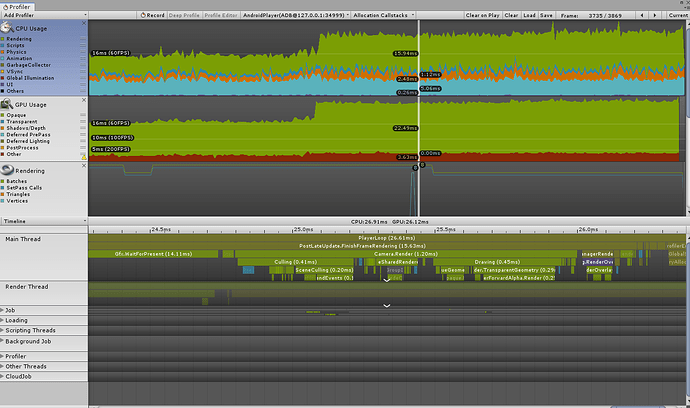Open the Timeline view dropdown
The width and height of the screenshot is (690, 408).
tap(44, 221)
